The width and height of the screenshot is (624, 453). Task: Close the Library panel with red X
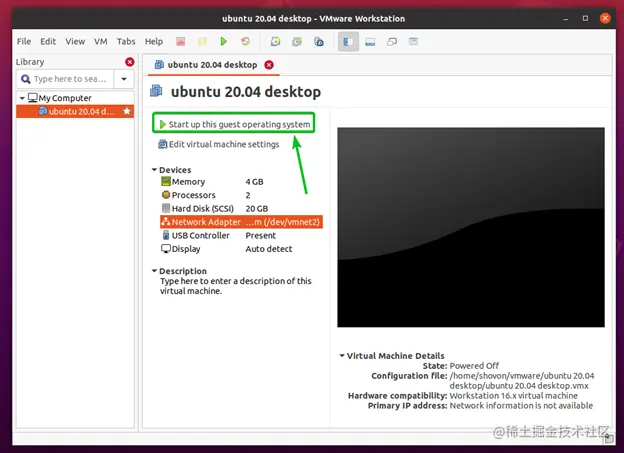click(129, 62)
